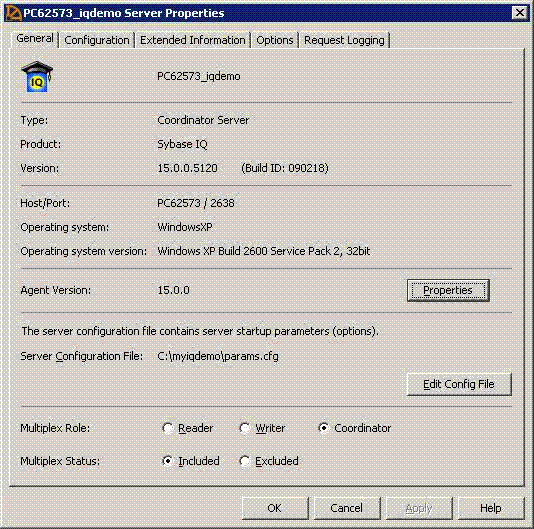Open agent Properties button
This screenshot has height=529, width=534.
pyautogui.click(x=448, y=290)
